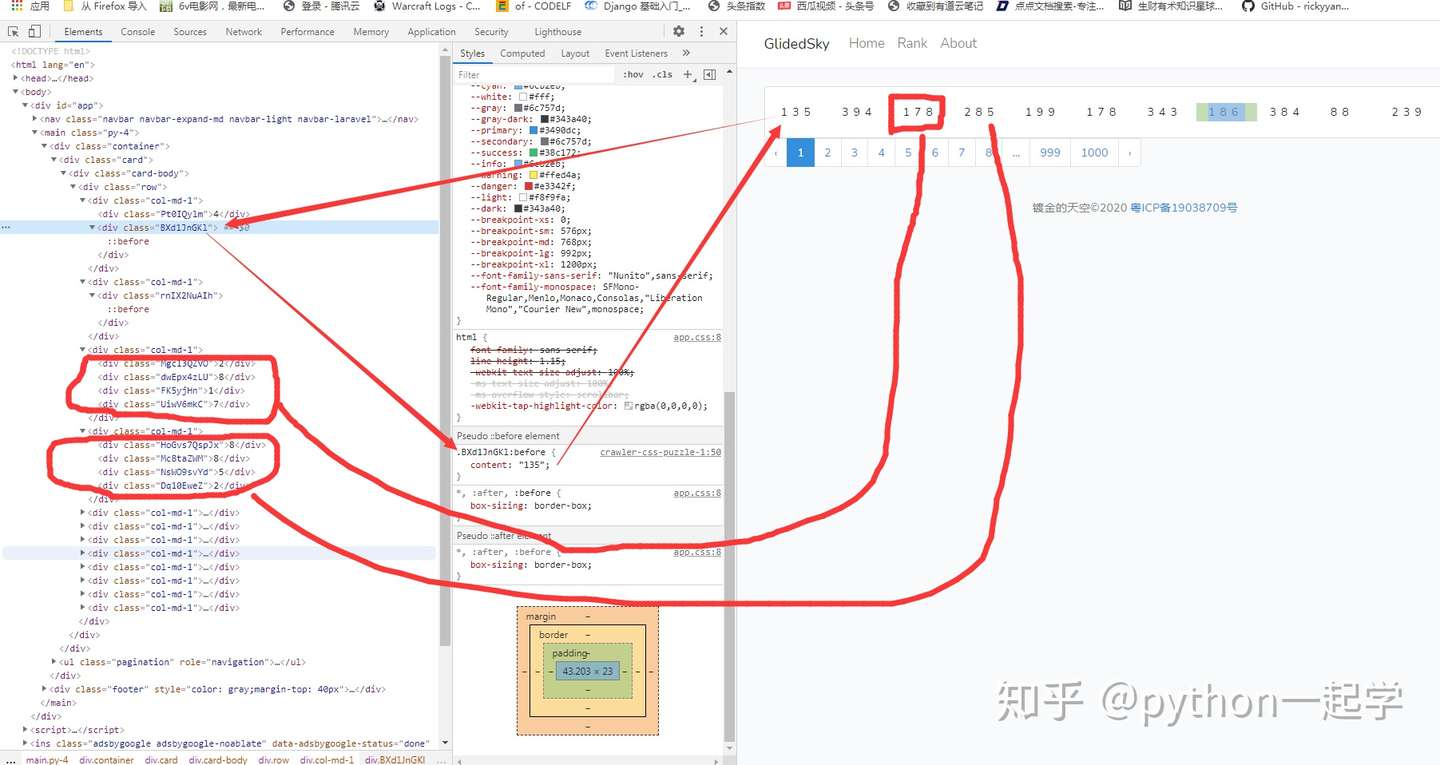
Task: Collapse the main py-4 element
Action: [34, 132]
